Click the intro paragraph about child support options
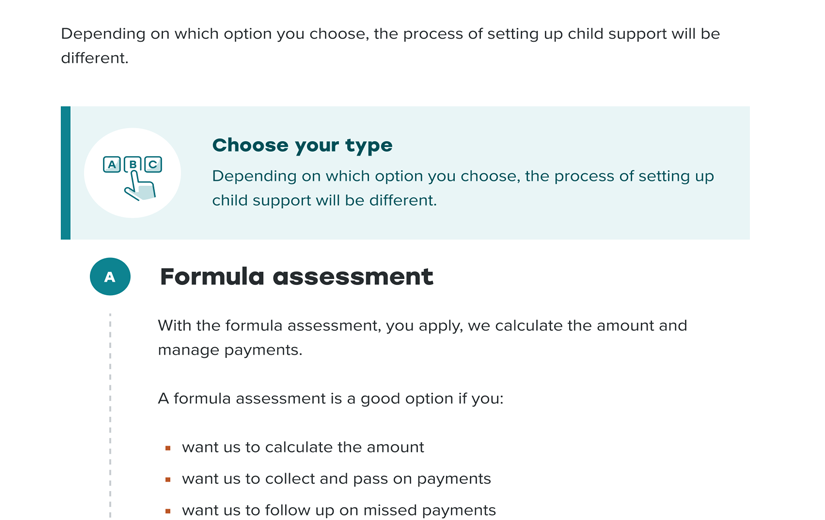 pos(390,46)
